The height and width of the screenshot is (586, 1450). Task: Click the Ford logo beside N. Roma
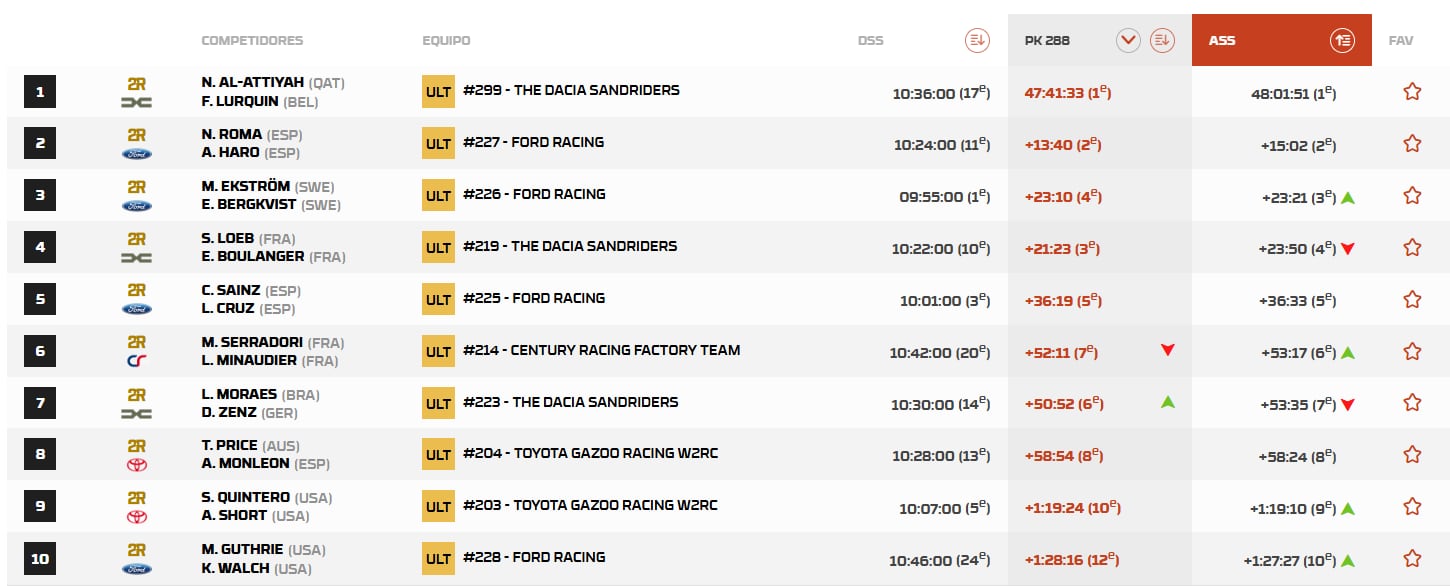click(x=137, y=154)
